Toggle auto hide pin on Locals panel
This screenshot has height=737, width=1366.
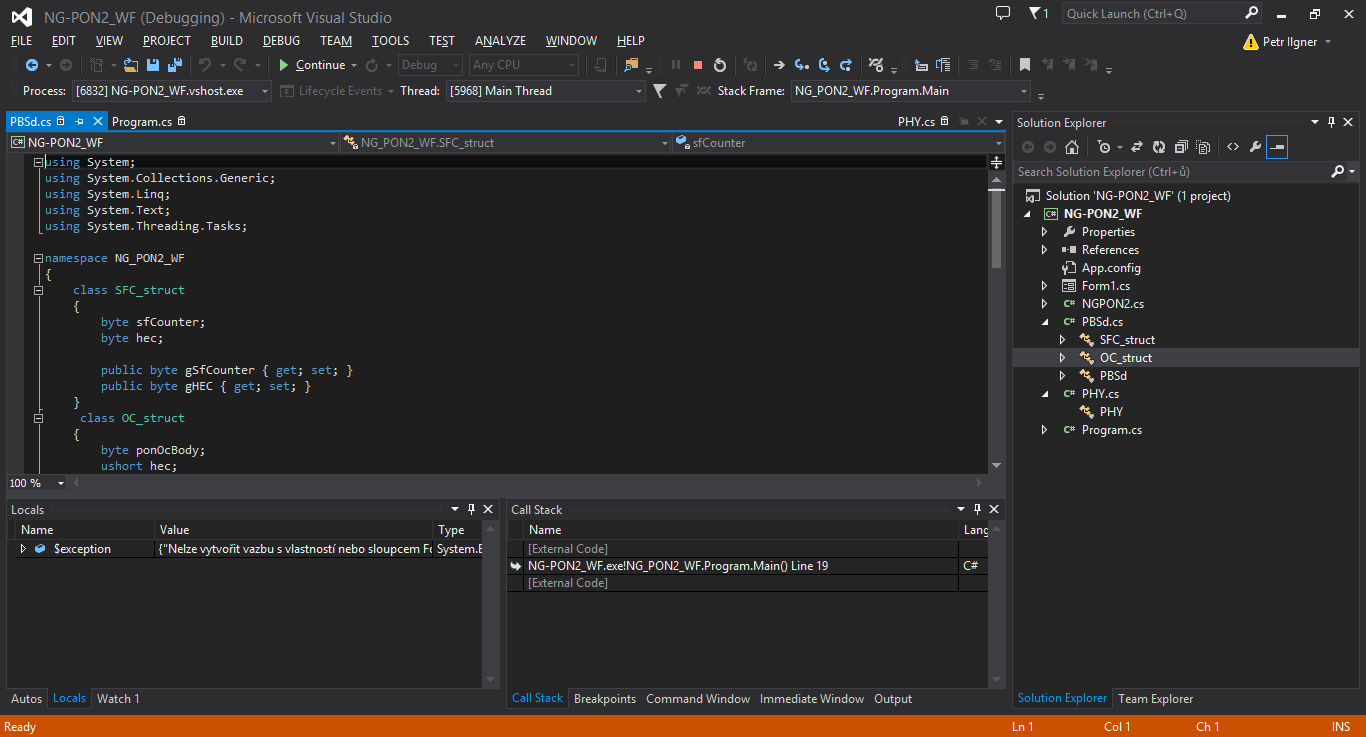click(x=472, y=509)
